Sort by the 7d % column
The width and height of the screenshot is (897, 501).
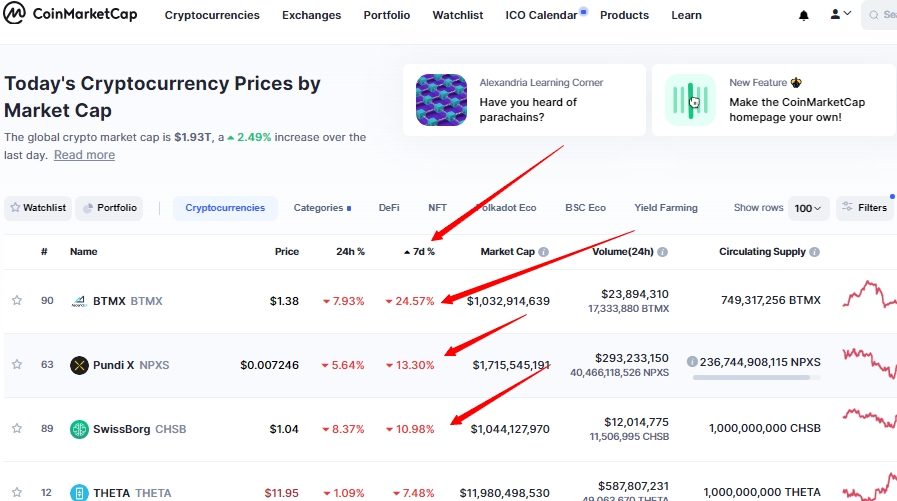(423, 252)
